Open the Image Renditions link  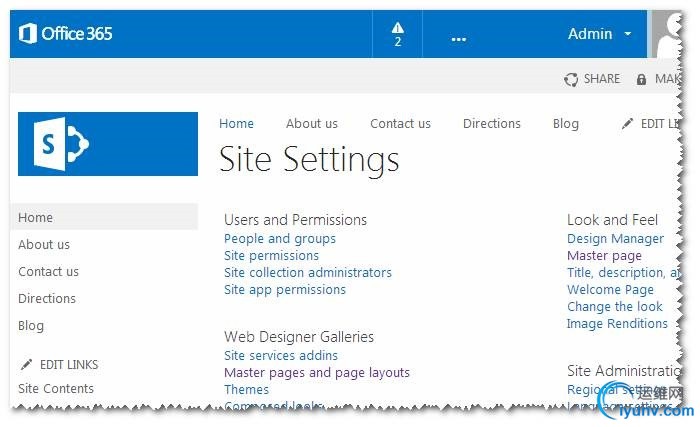coord(617,324)
